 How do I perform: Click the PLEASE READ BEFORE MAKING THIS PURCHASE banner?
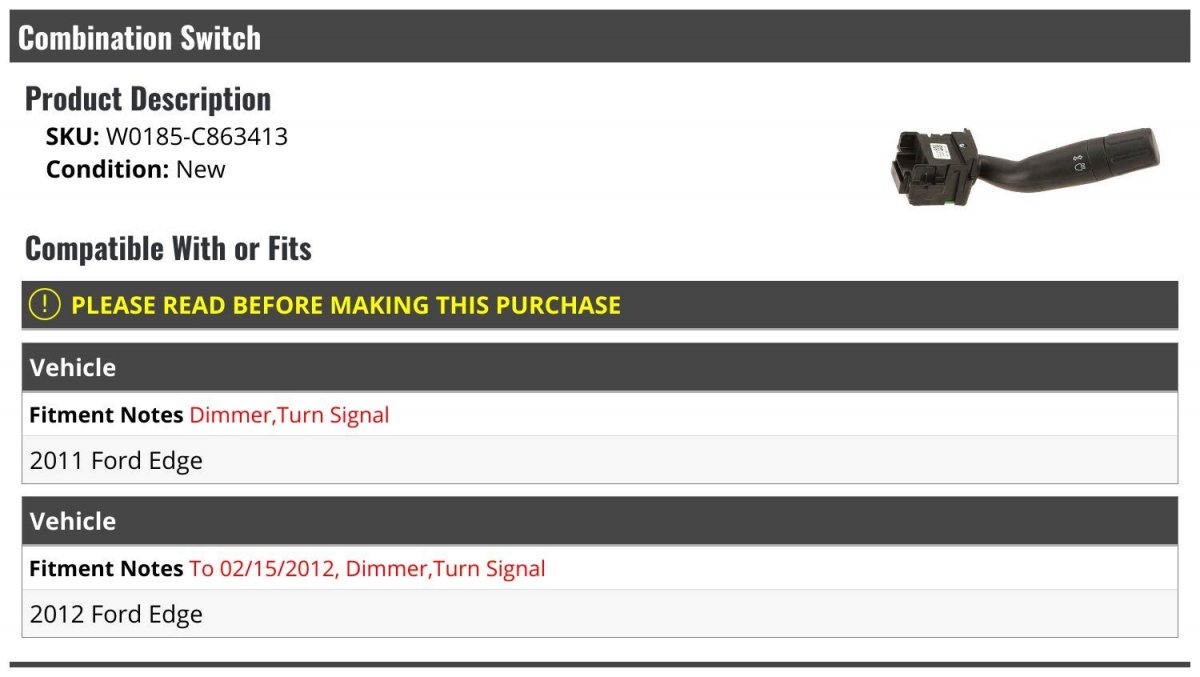click(600, 305)
